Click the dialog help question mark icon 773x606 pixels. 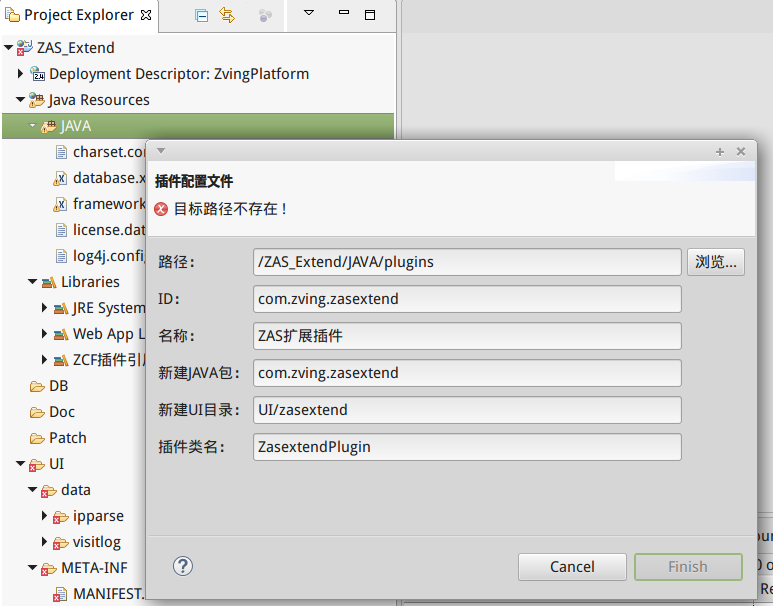(x=182, y=566)
